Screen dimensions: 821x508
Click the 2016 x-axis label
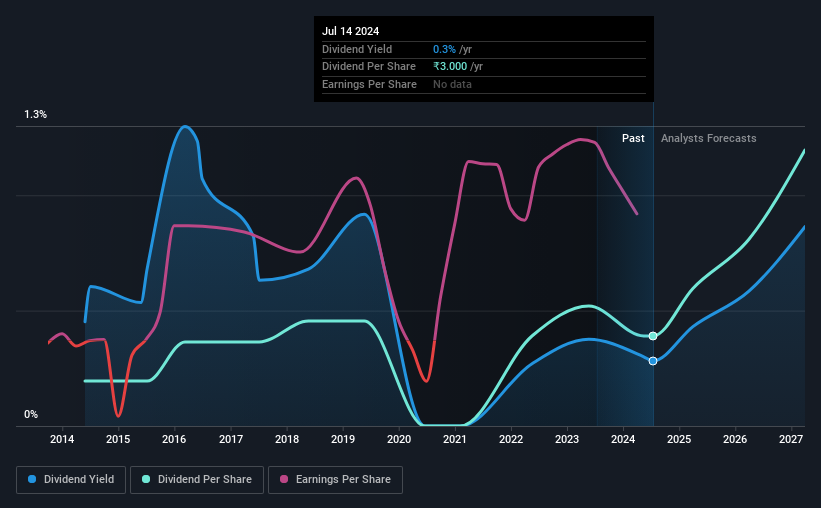174,439
